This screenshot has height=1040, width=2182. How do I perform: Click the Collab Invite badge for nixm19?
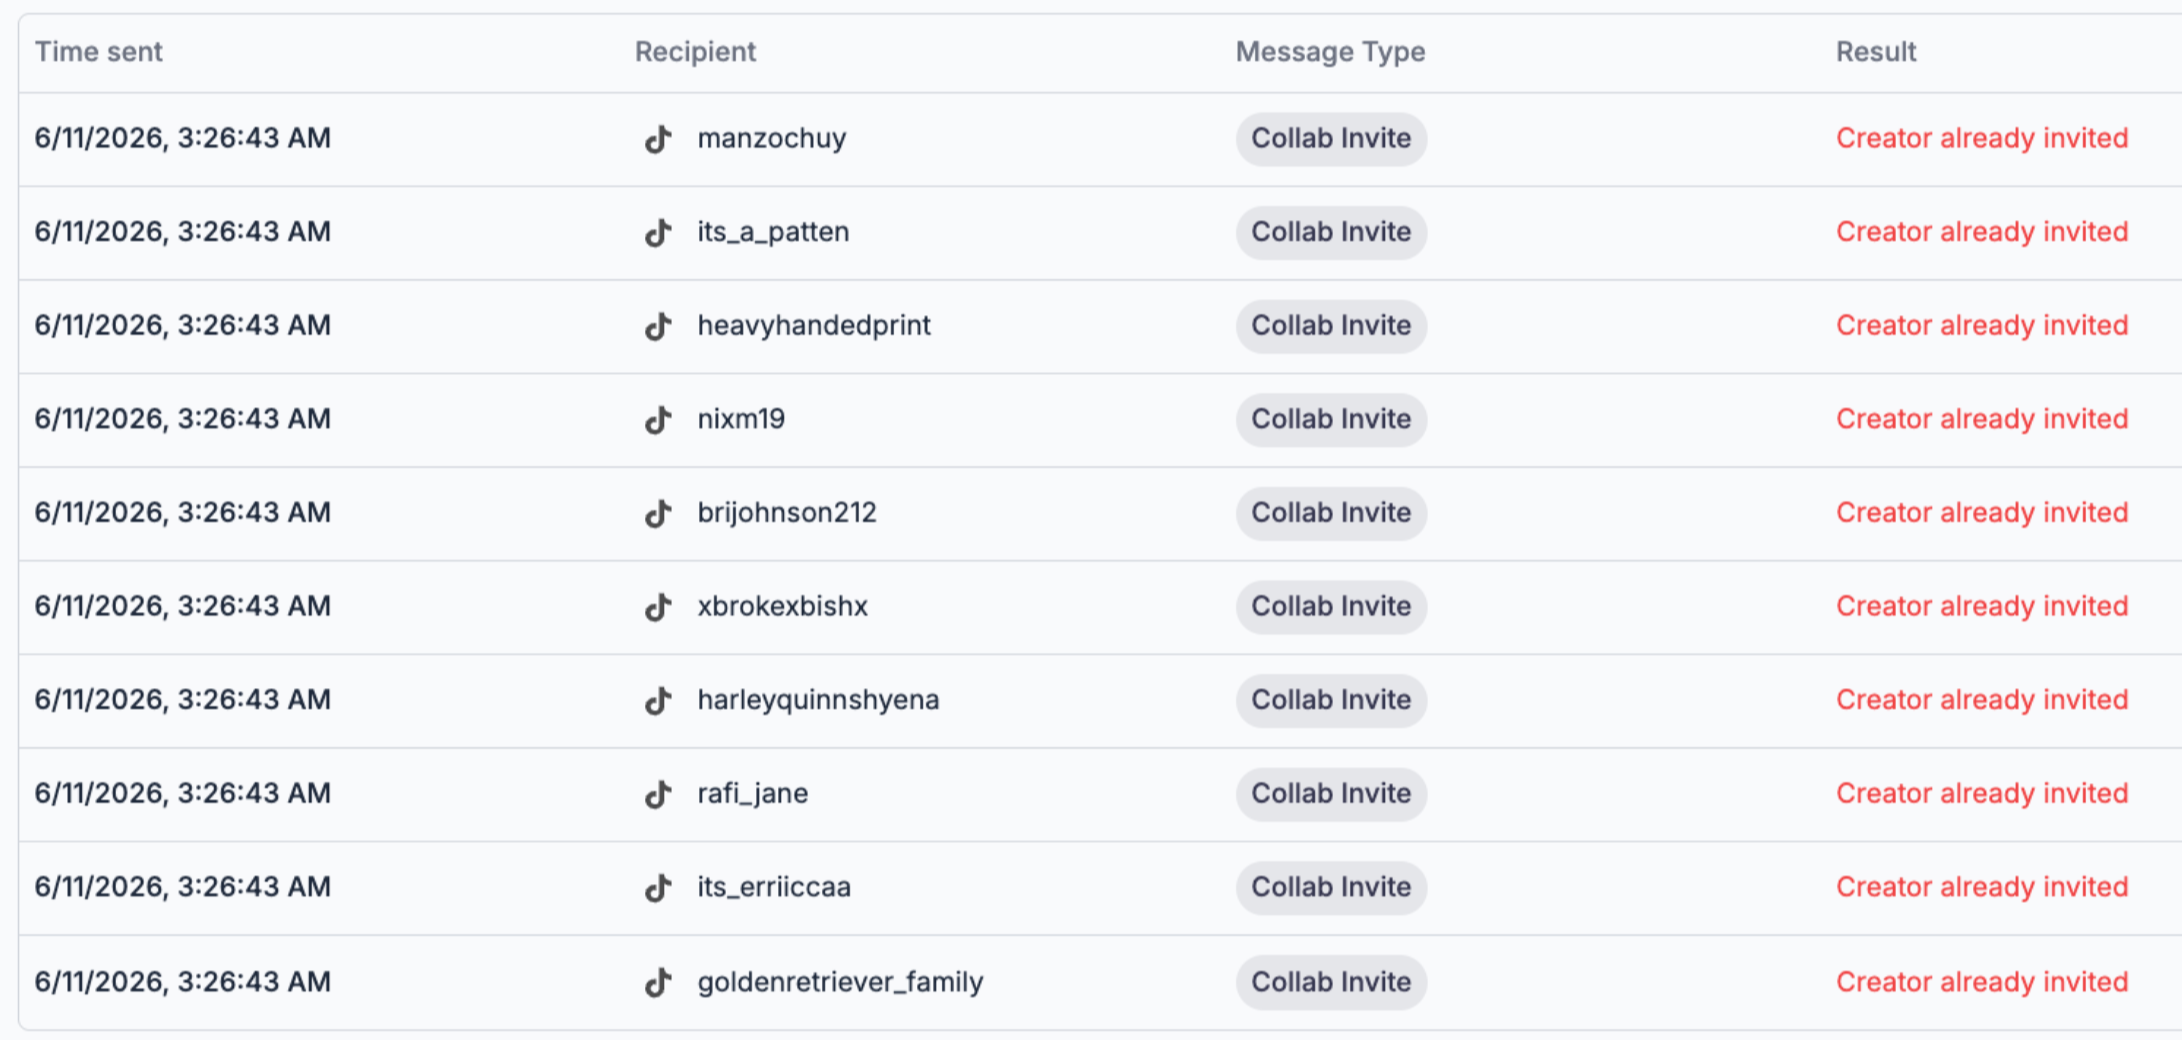coord(1331,419)
